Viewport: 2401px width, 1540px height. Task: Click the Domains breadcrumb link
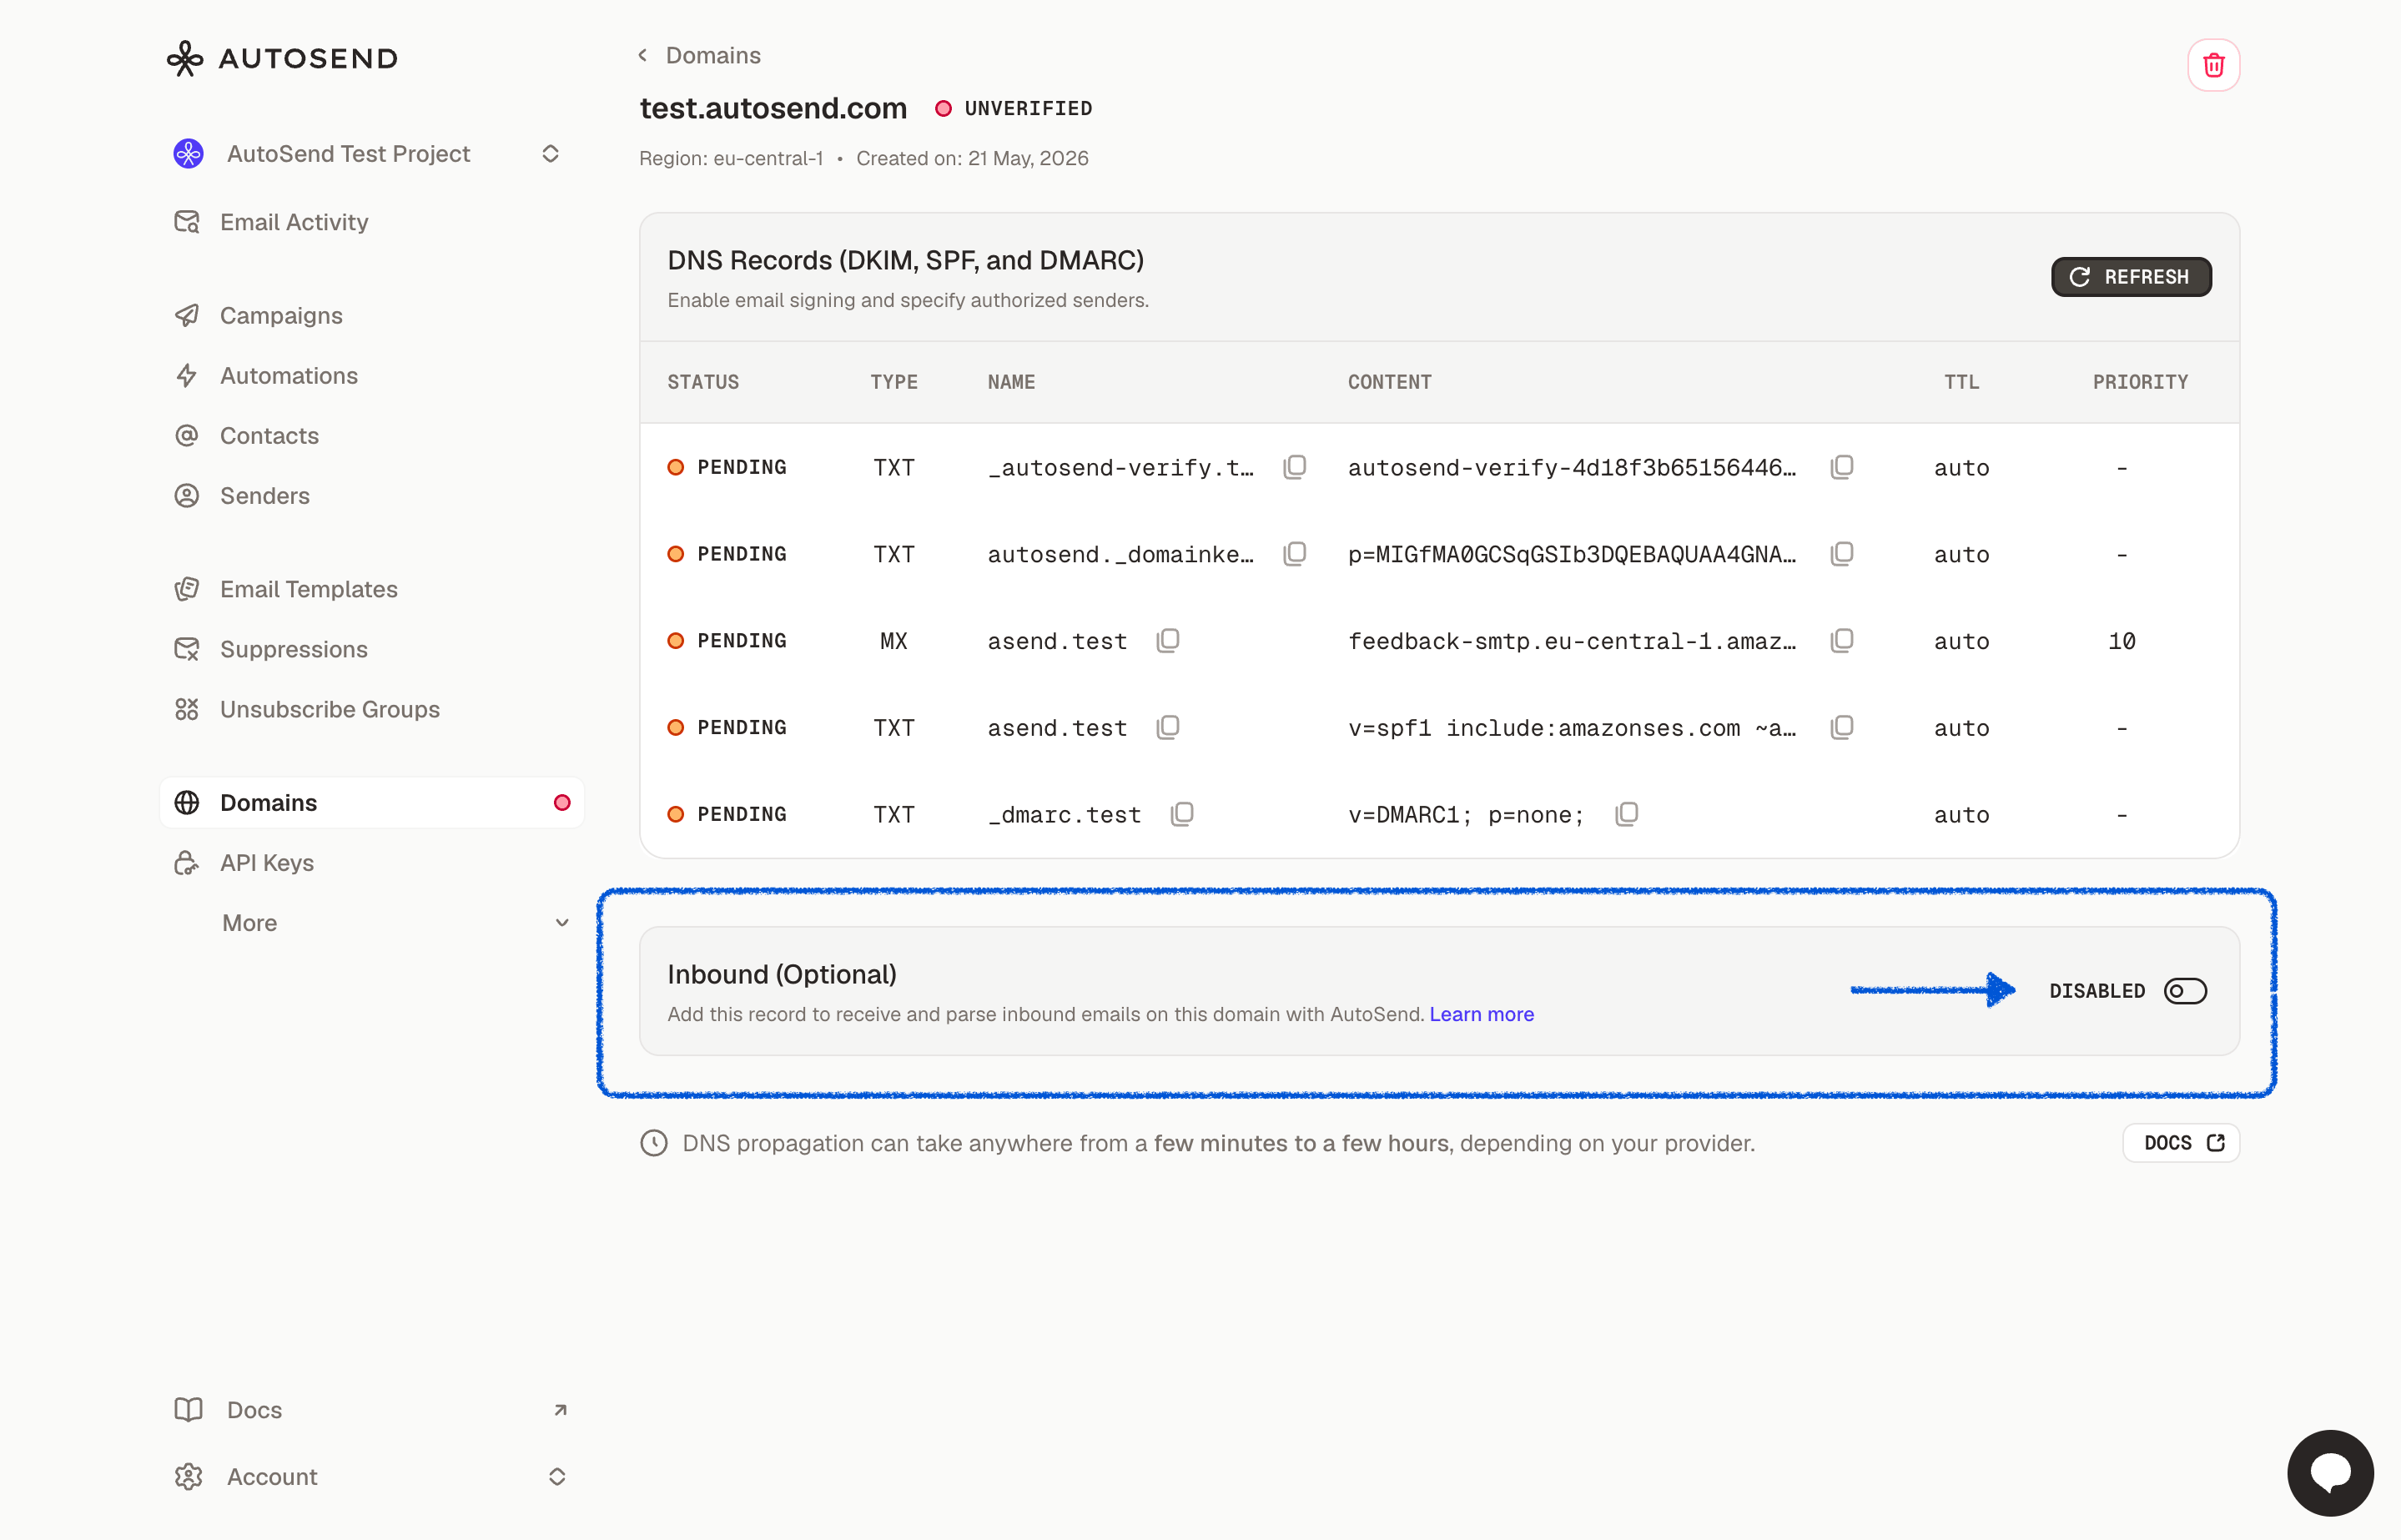point(713,55)
